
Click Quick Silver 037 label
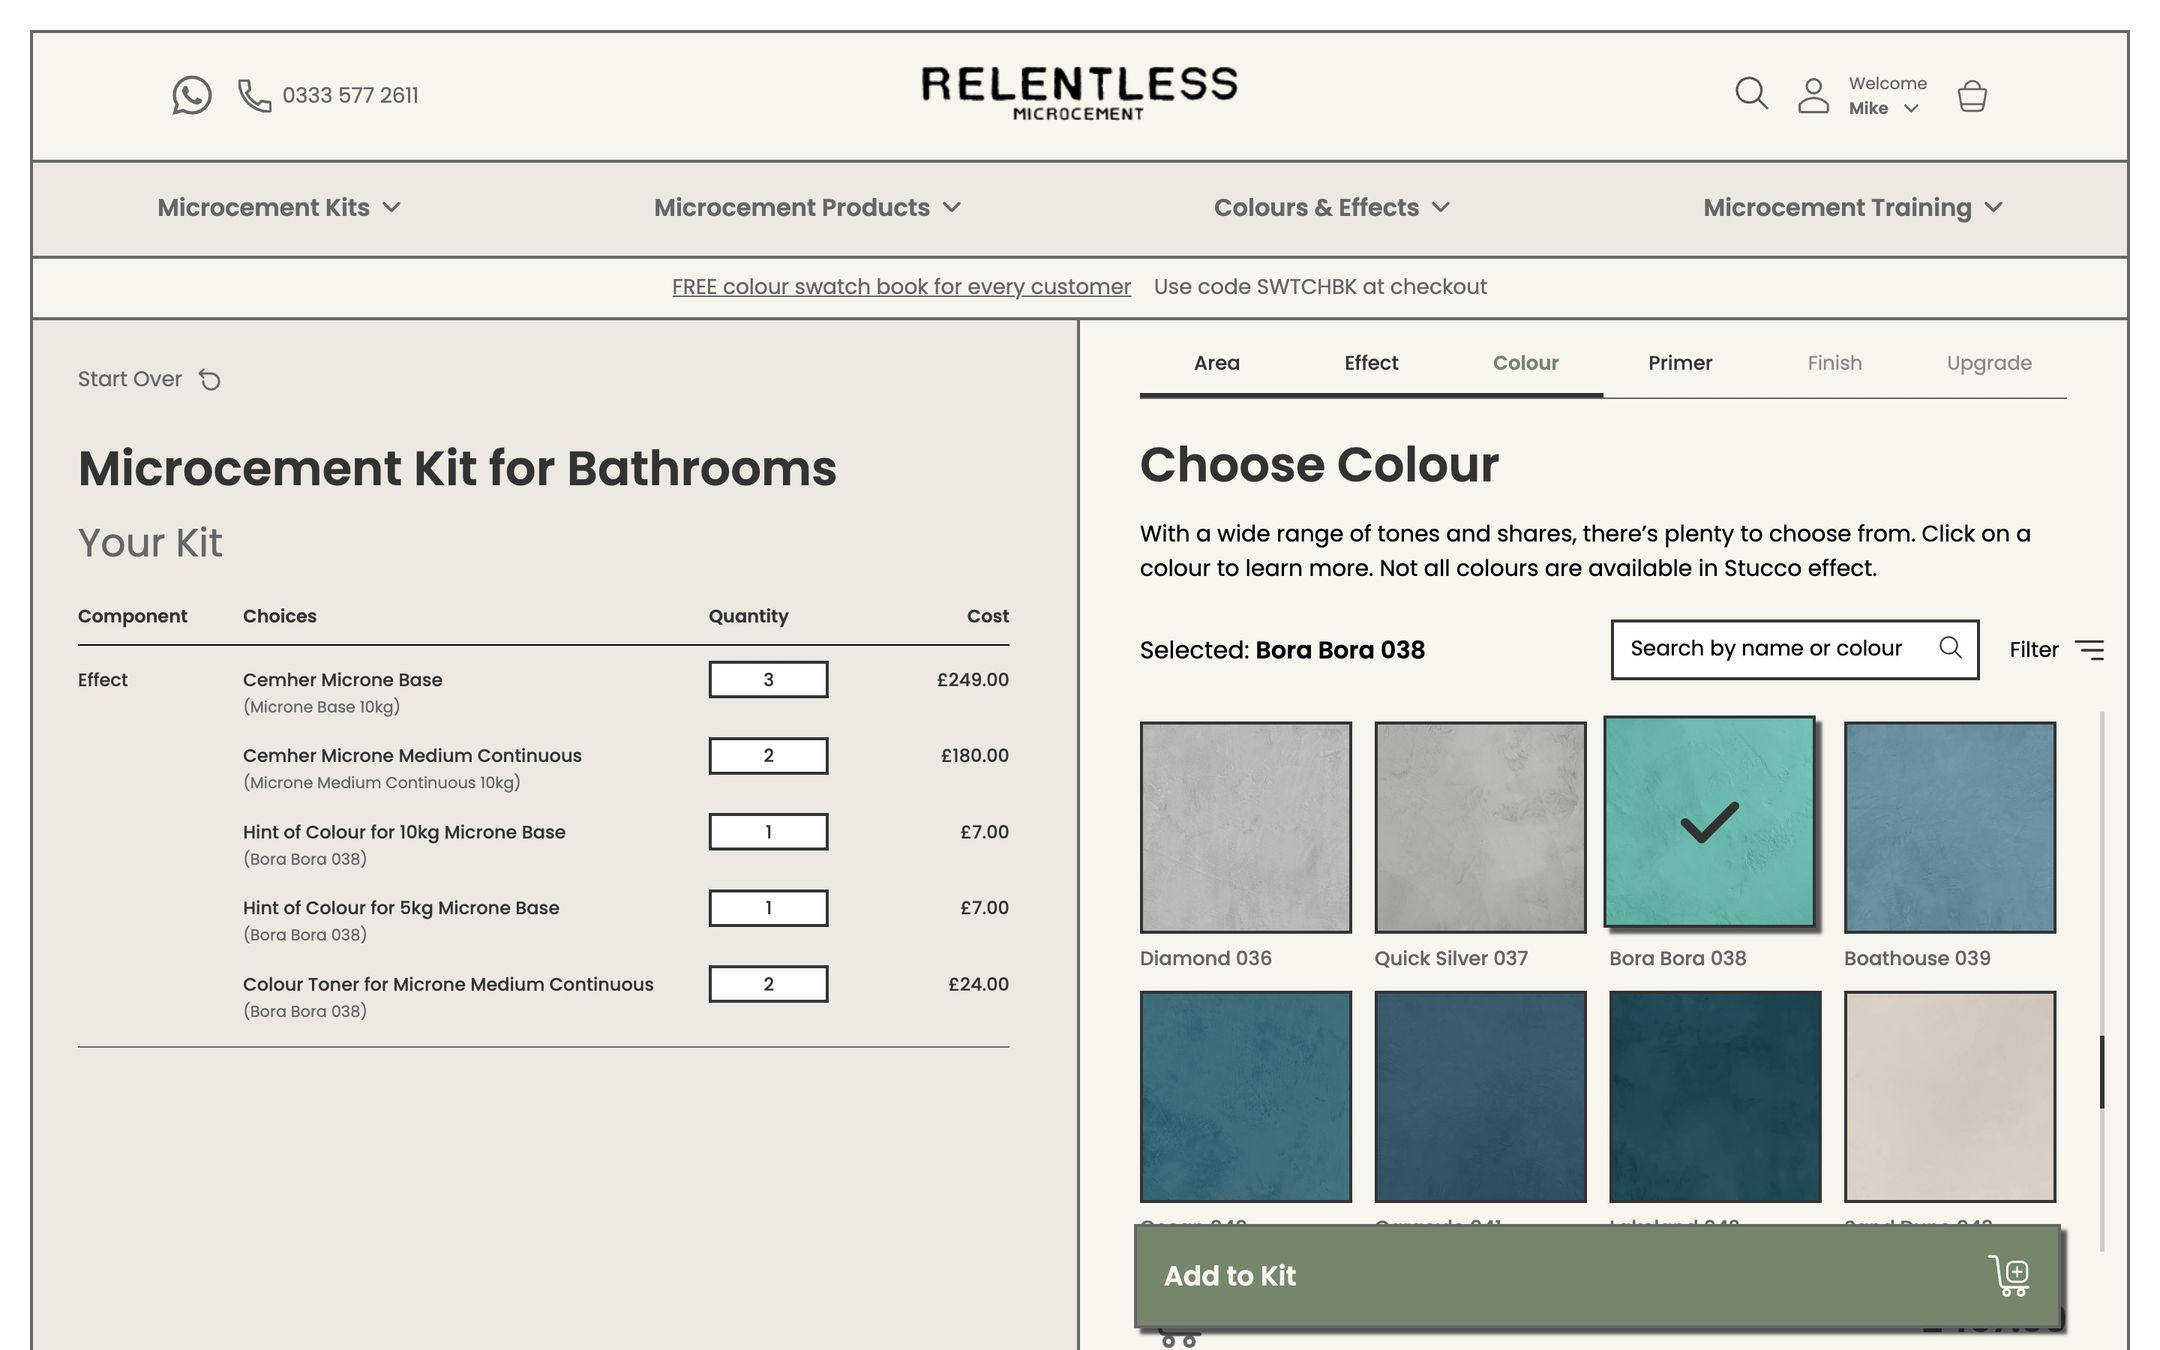click(x=1451, y=958)
